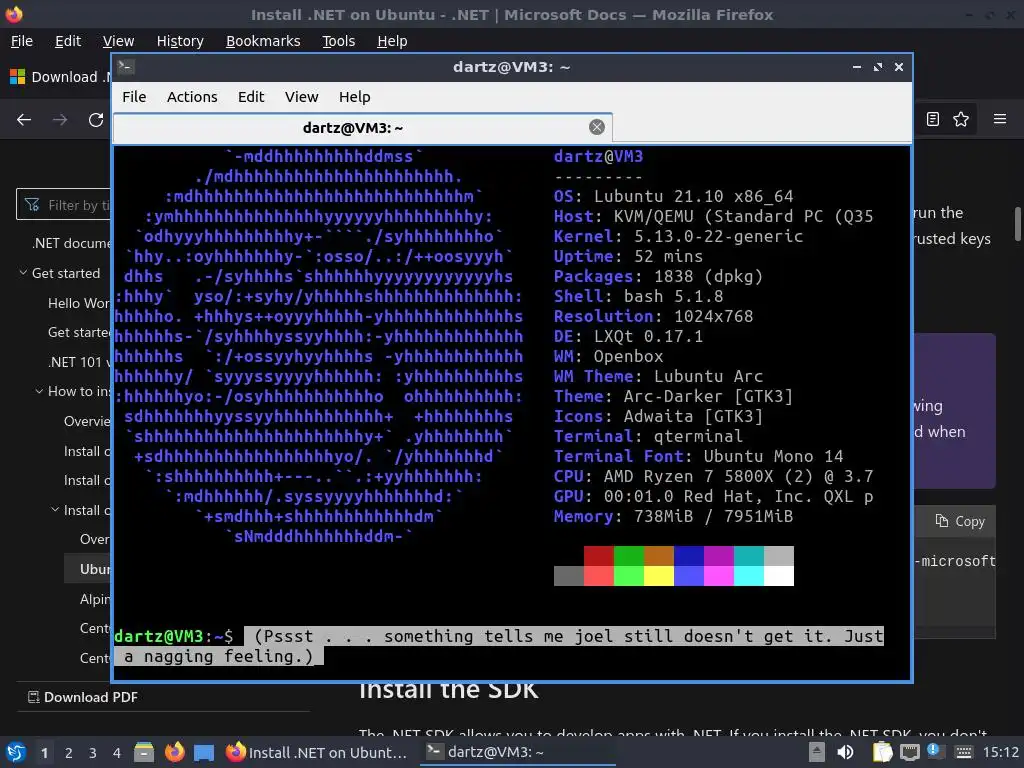1024x768 pixels.
Task: Open .NET 101 sidebar item
Action: pyautogui.click(x=78, y=362)
